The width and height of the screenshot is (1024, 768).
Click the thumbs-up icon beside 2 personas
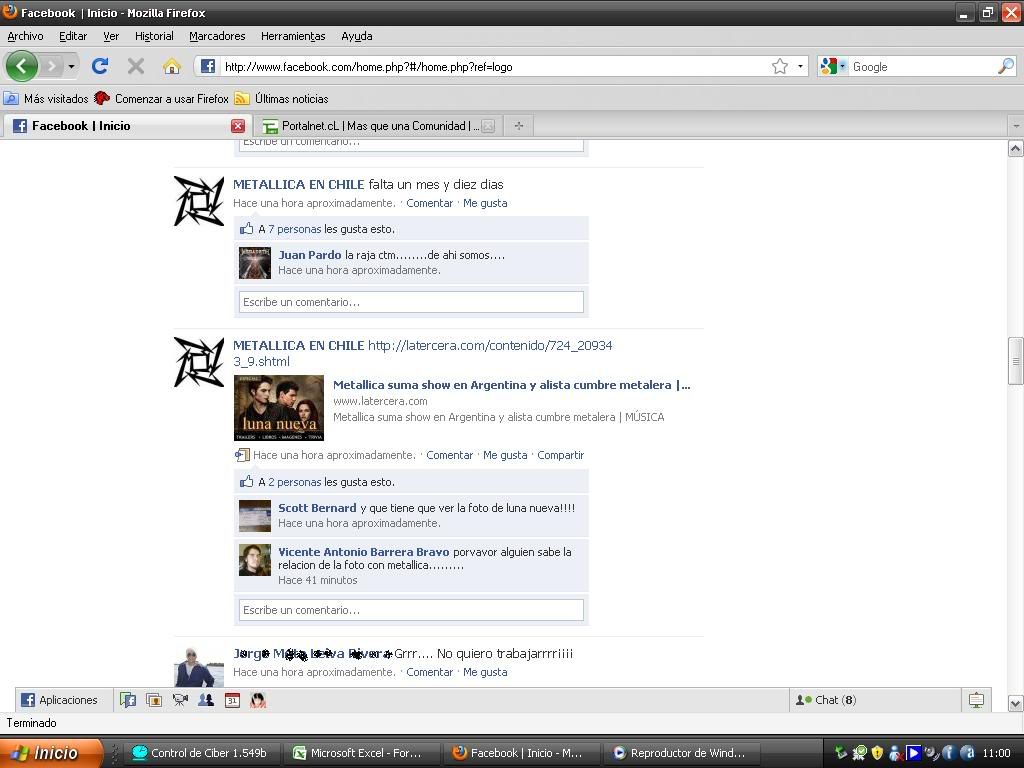246,482
